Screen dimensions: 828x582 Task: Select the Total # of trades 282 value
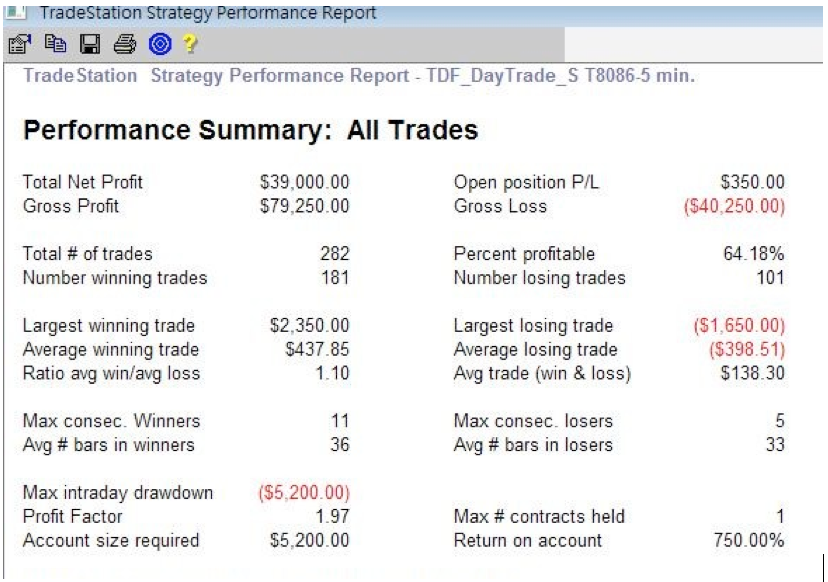tap(334, 254)
